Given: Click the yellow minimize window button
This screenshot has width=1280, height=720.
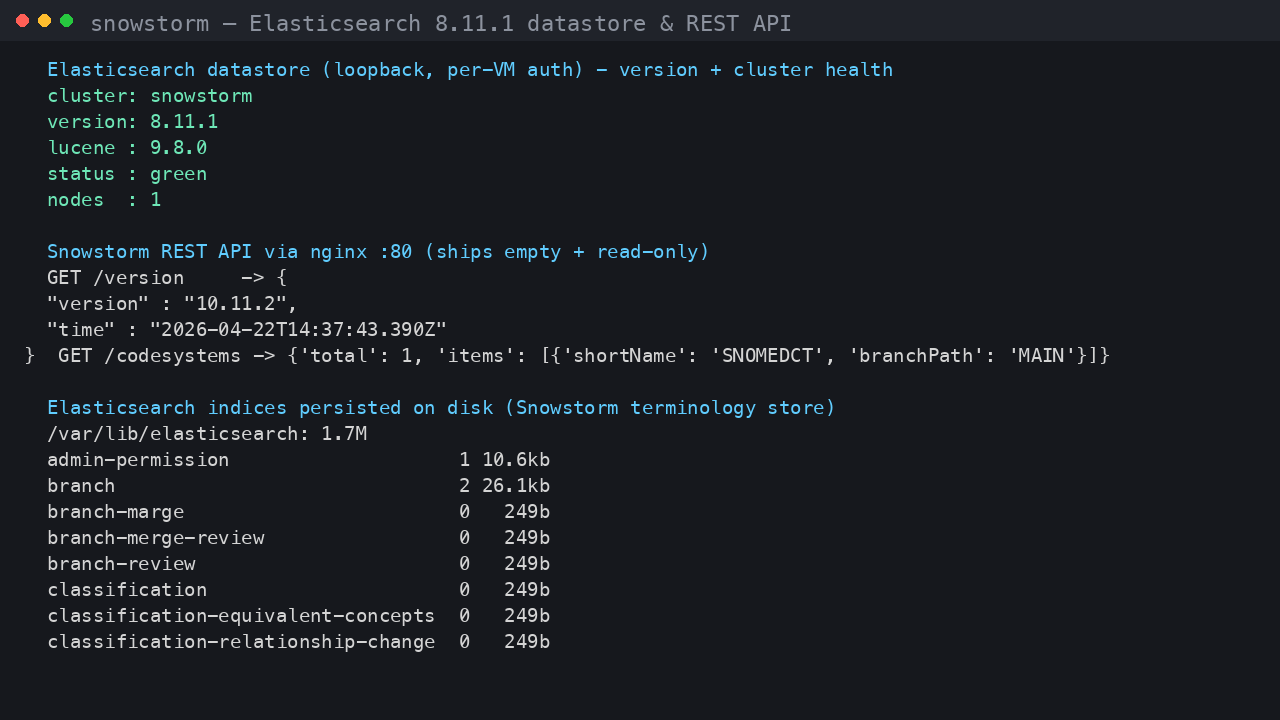Looking at the screenshot, I should pyautogui.click(x=45, y=21).
